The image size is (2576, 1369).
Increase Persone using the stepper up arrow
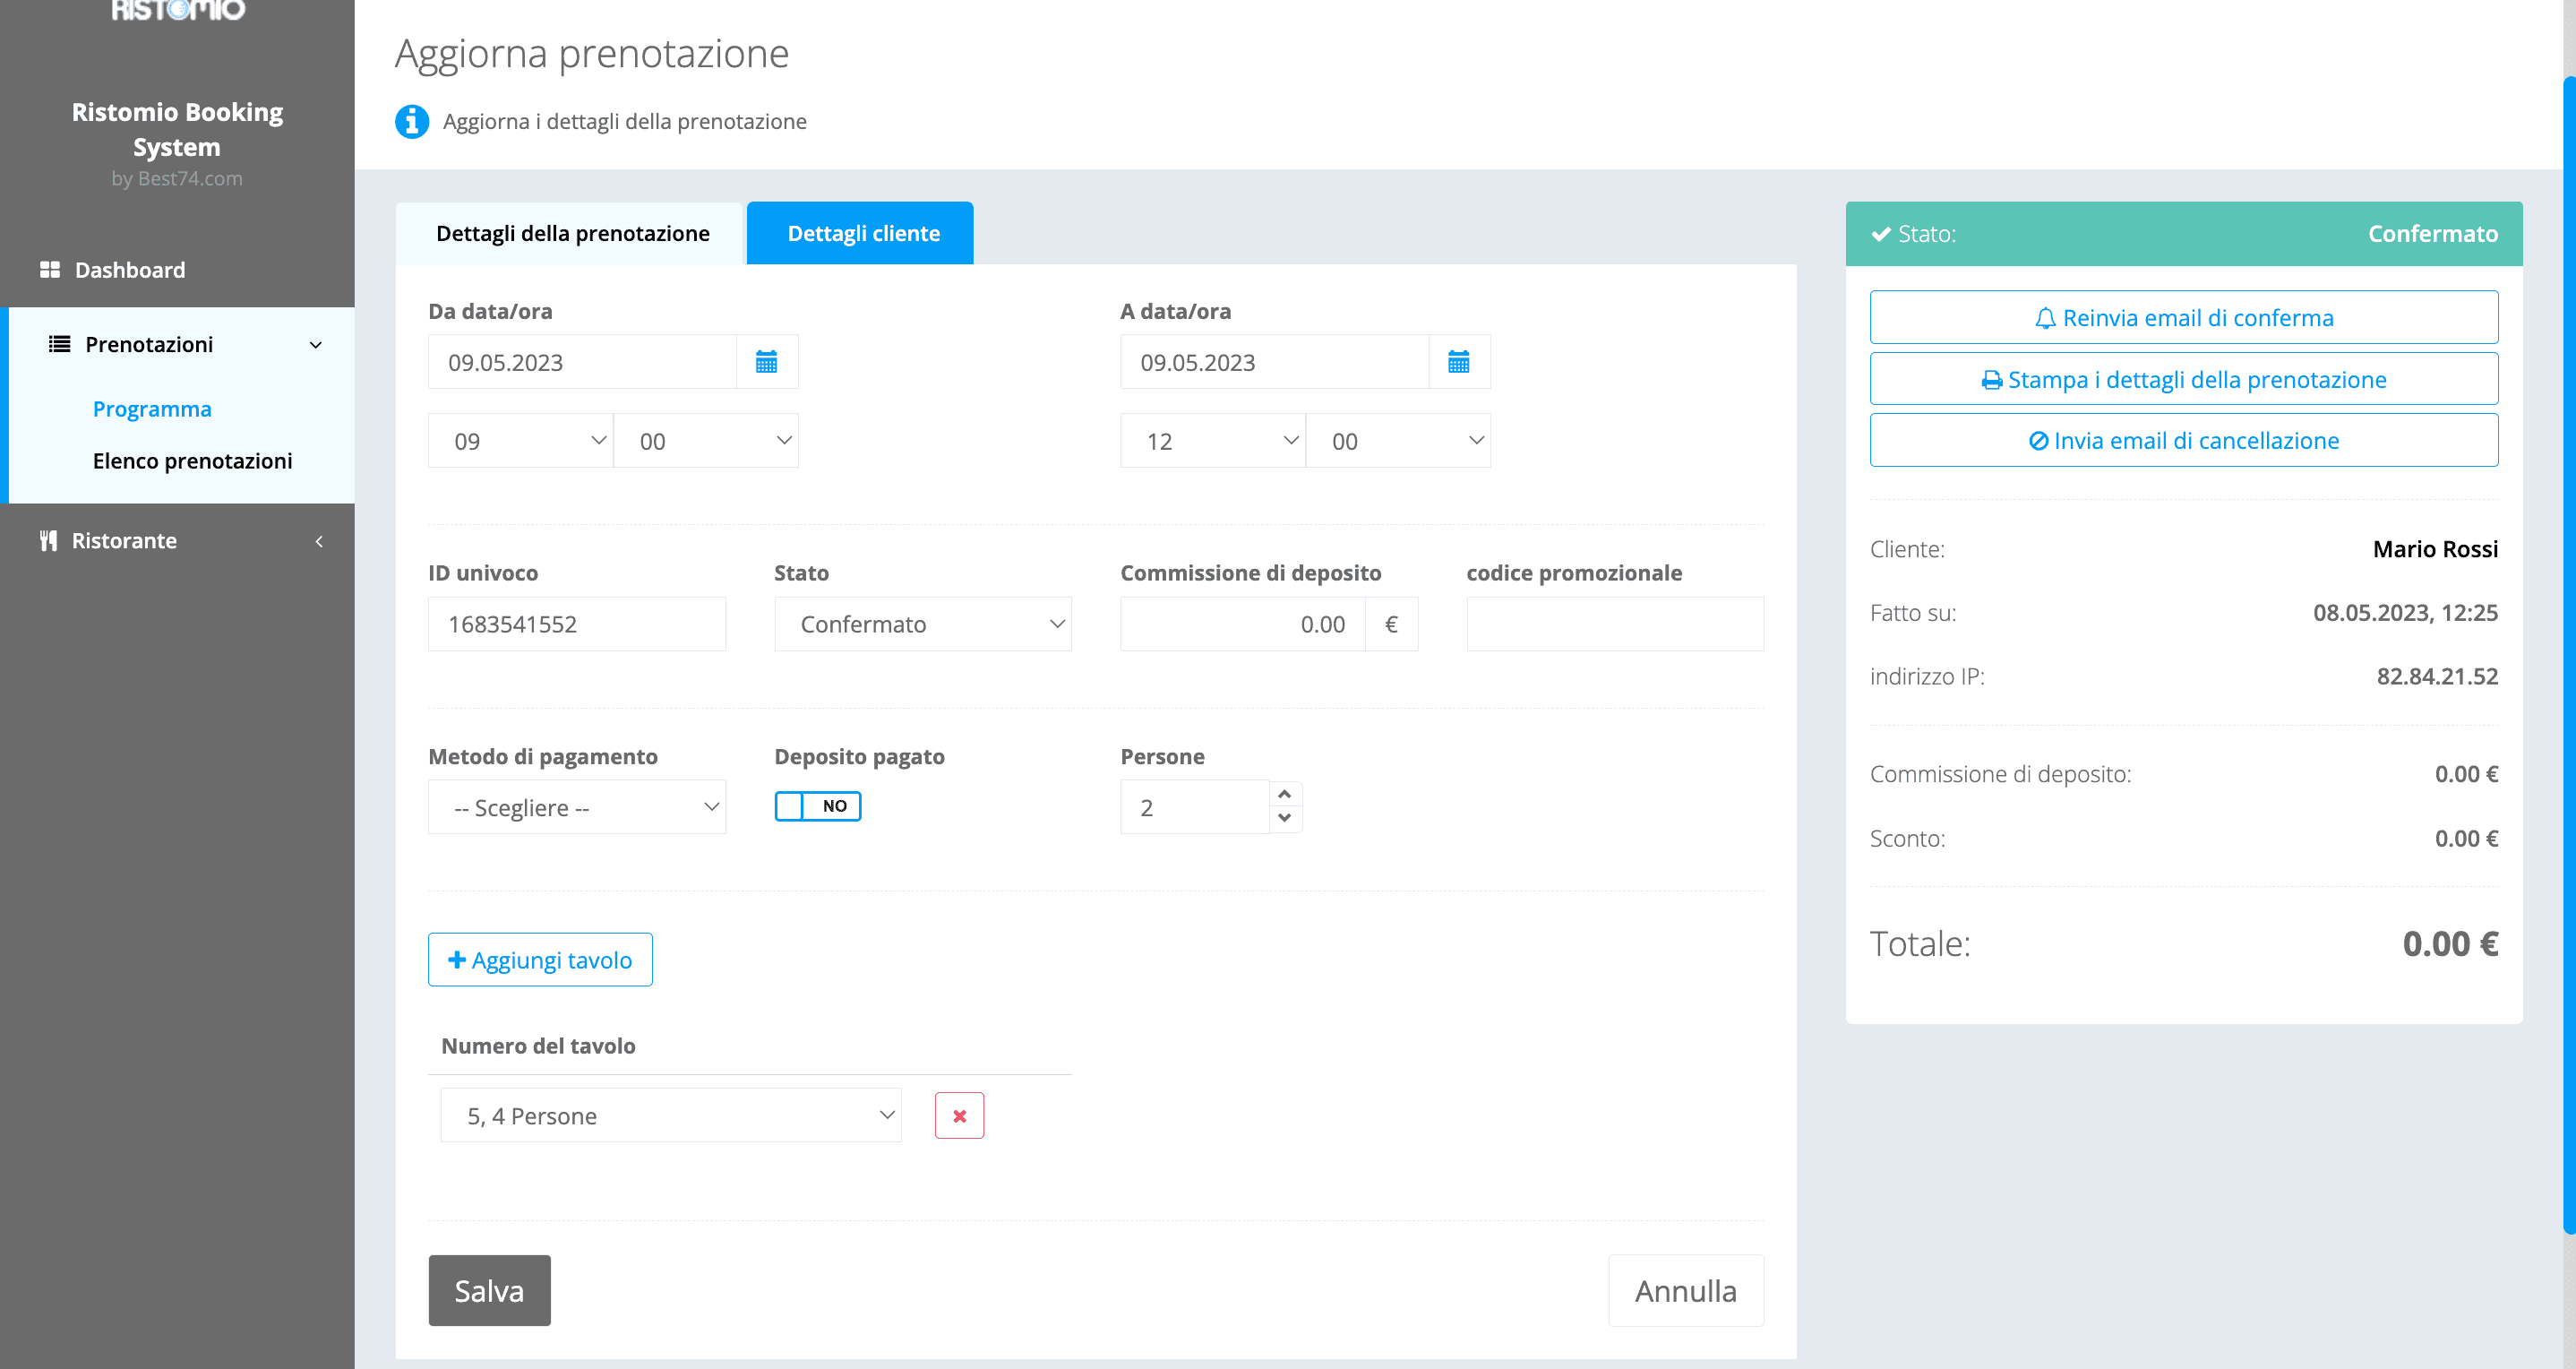(1286, 793)
